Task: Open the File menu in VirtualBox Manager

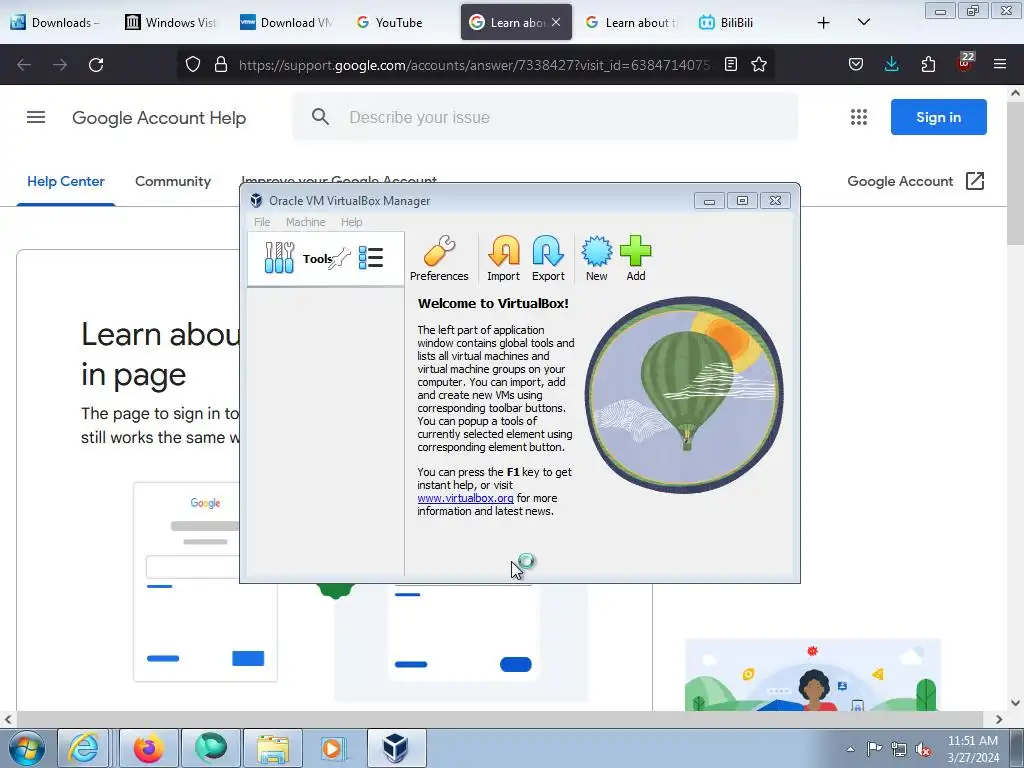Action: point(262,222)
